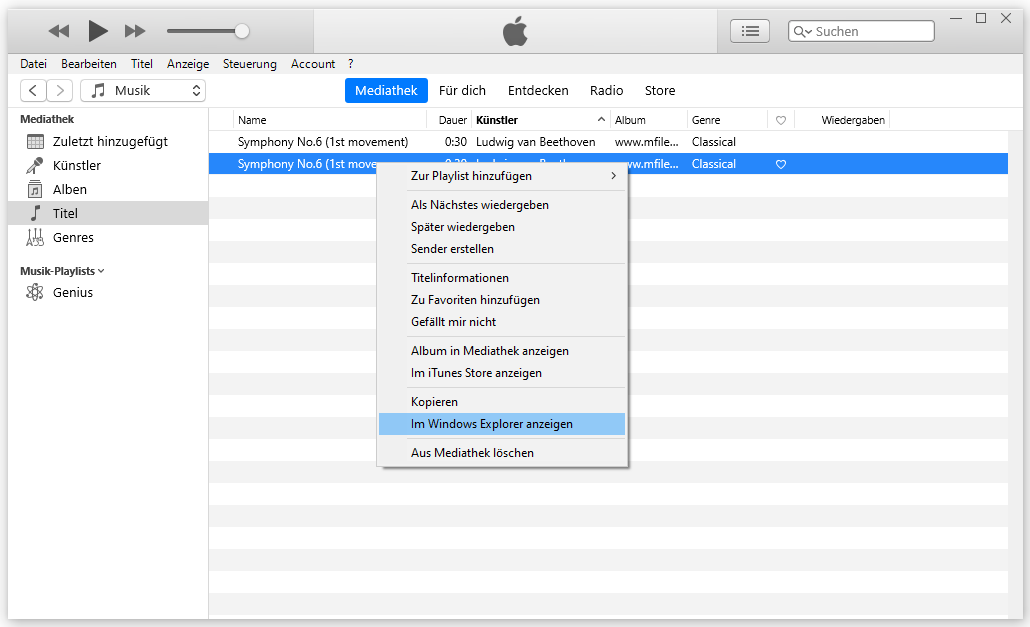1030x627 pixels.
Task: Choose Zu Favoriten hinzufügen
Action: coord(502,300)
